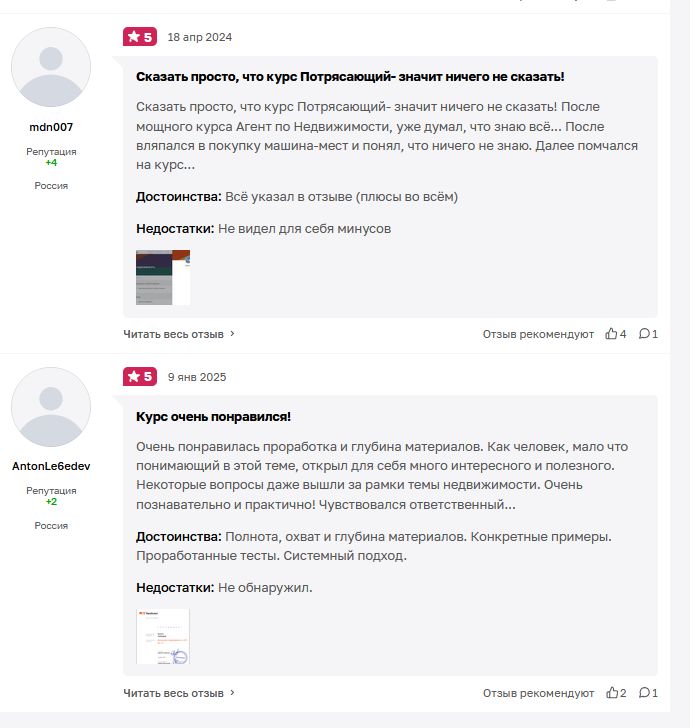The image size is (690, 728).
Task: Click the 5-star rating badge dated 9 янв 2025
Action: (x=139, y=377)
